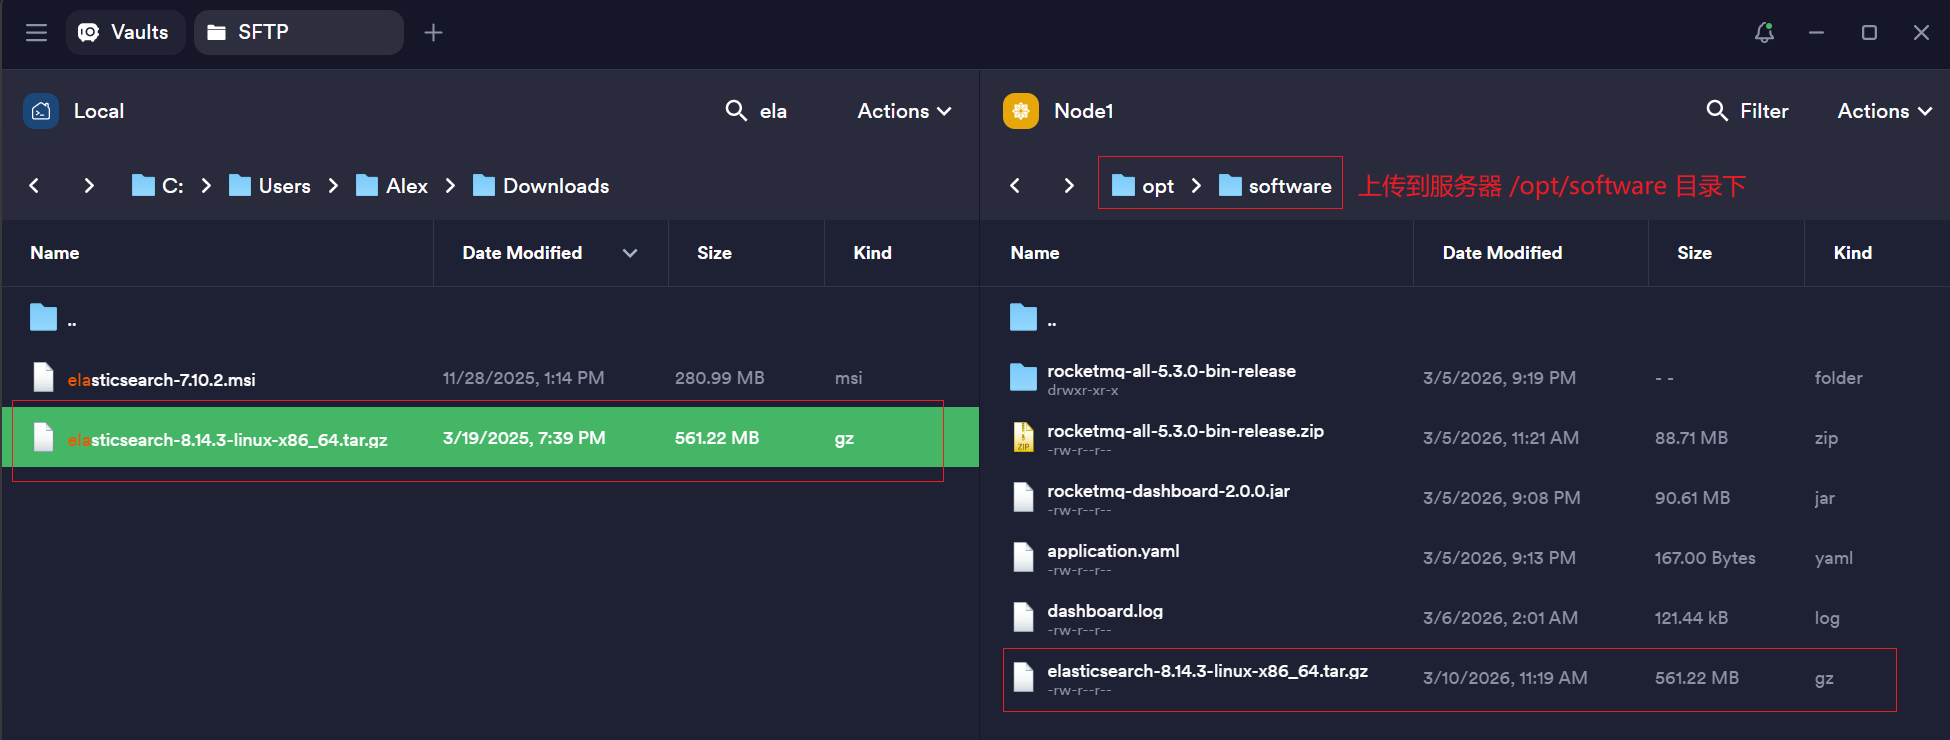Navigate to opt folder in Node1 breadcrumb
1950x740 pixels.
[x=1157, y=186]
